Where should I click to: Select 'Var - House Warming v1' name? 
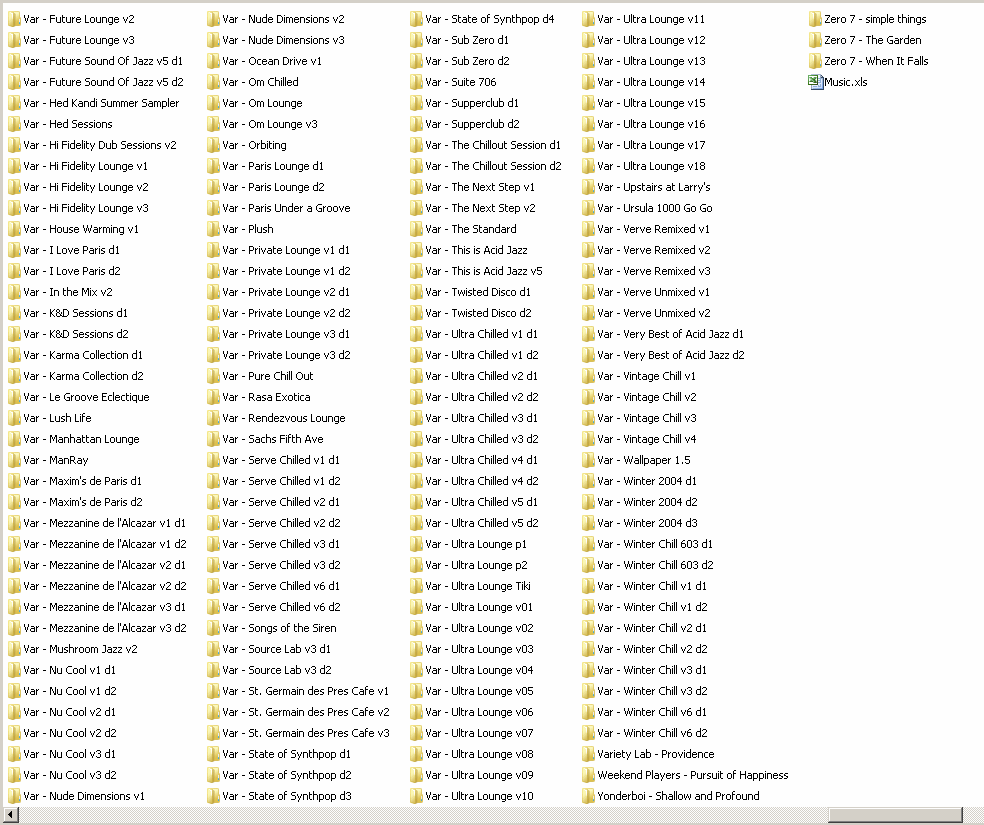[81, 229]
